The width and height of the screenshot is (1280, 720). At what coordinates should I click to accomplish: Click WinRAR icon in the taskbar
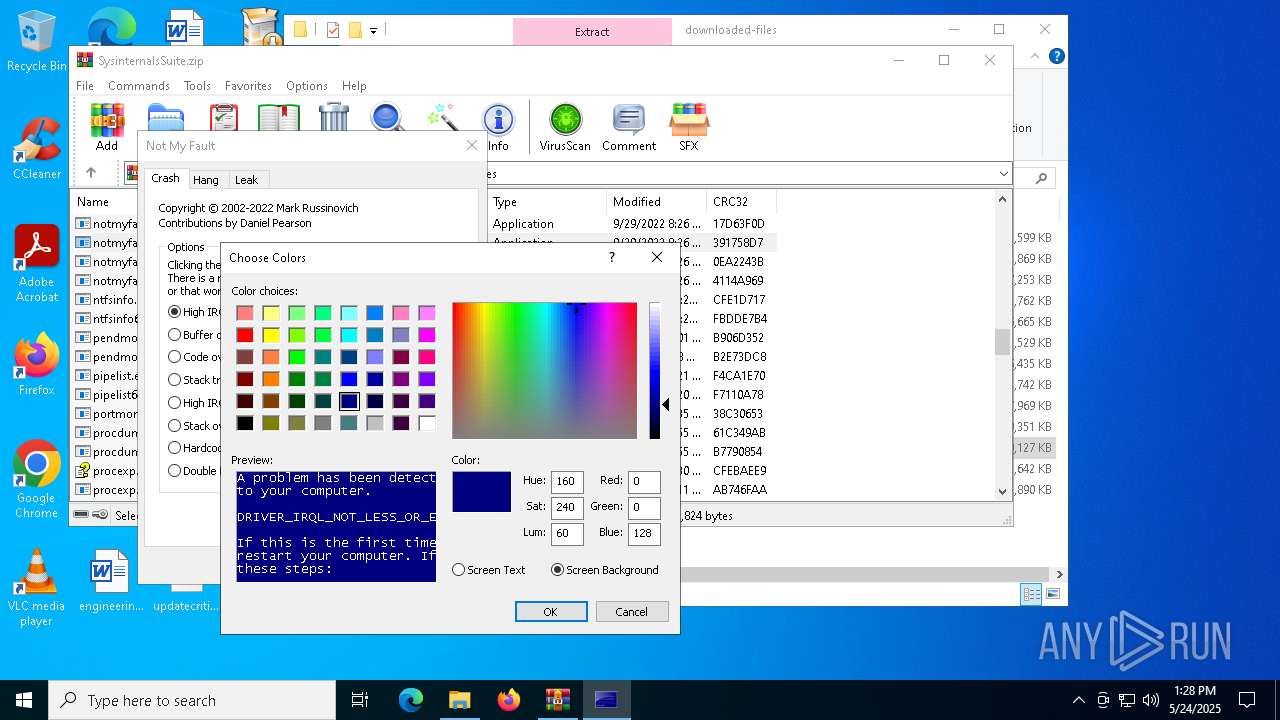pyautogui.click(x=557, y=700)
